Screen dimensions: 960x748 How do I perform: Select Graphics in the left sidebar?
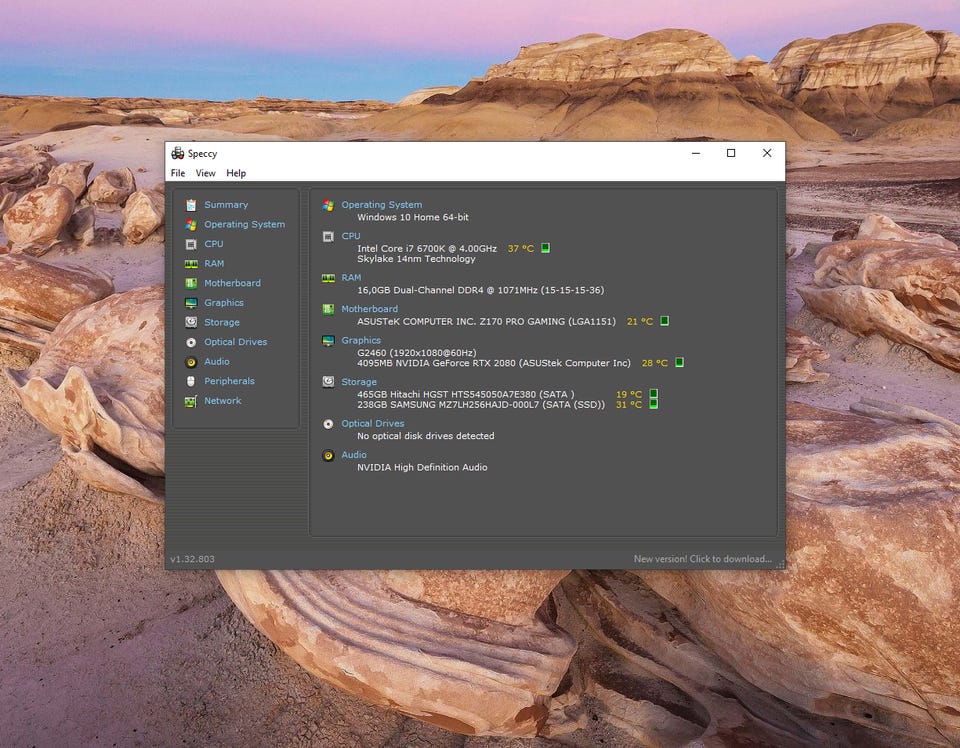pos(223,303)
